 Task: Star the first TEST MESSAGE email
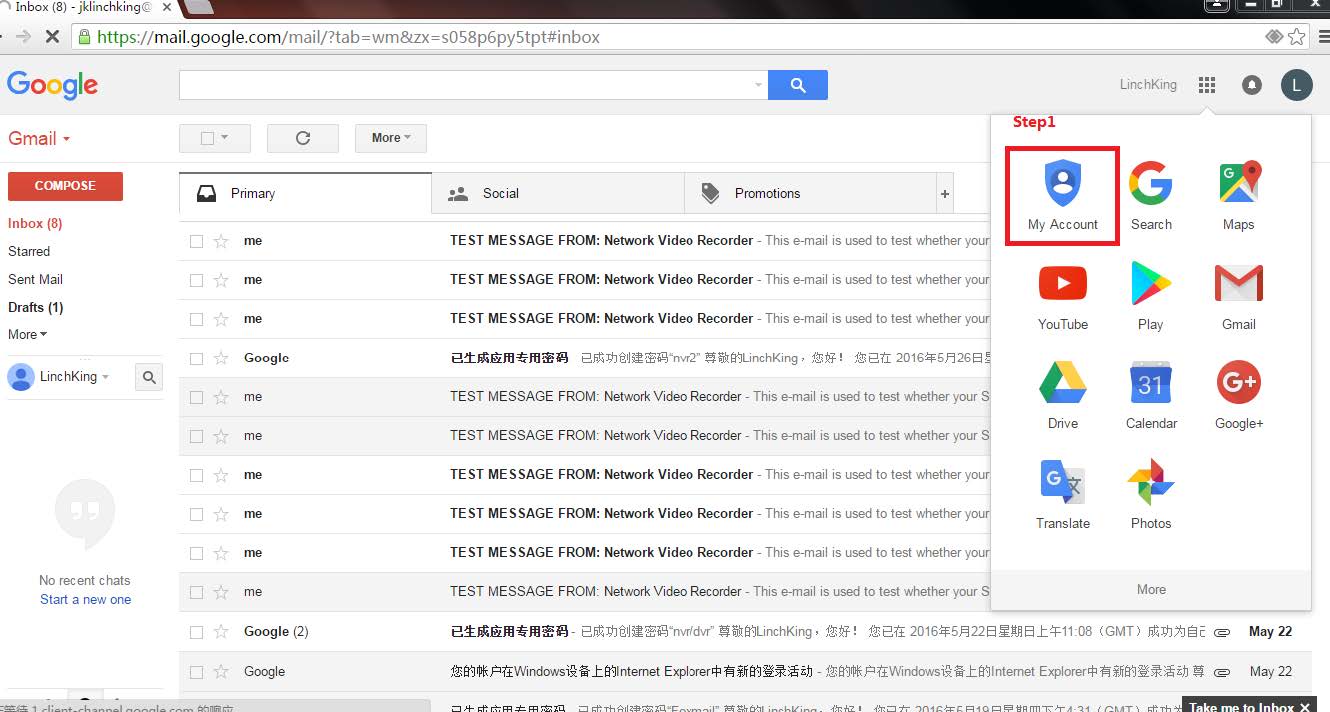pos(221,241)
